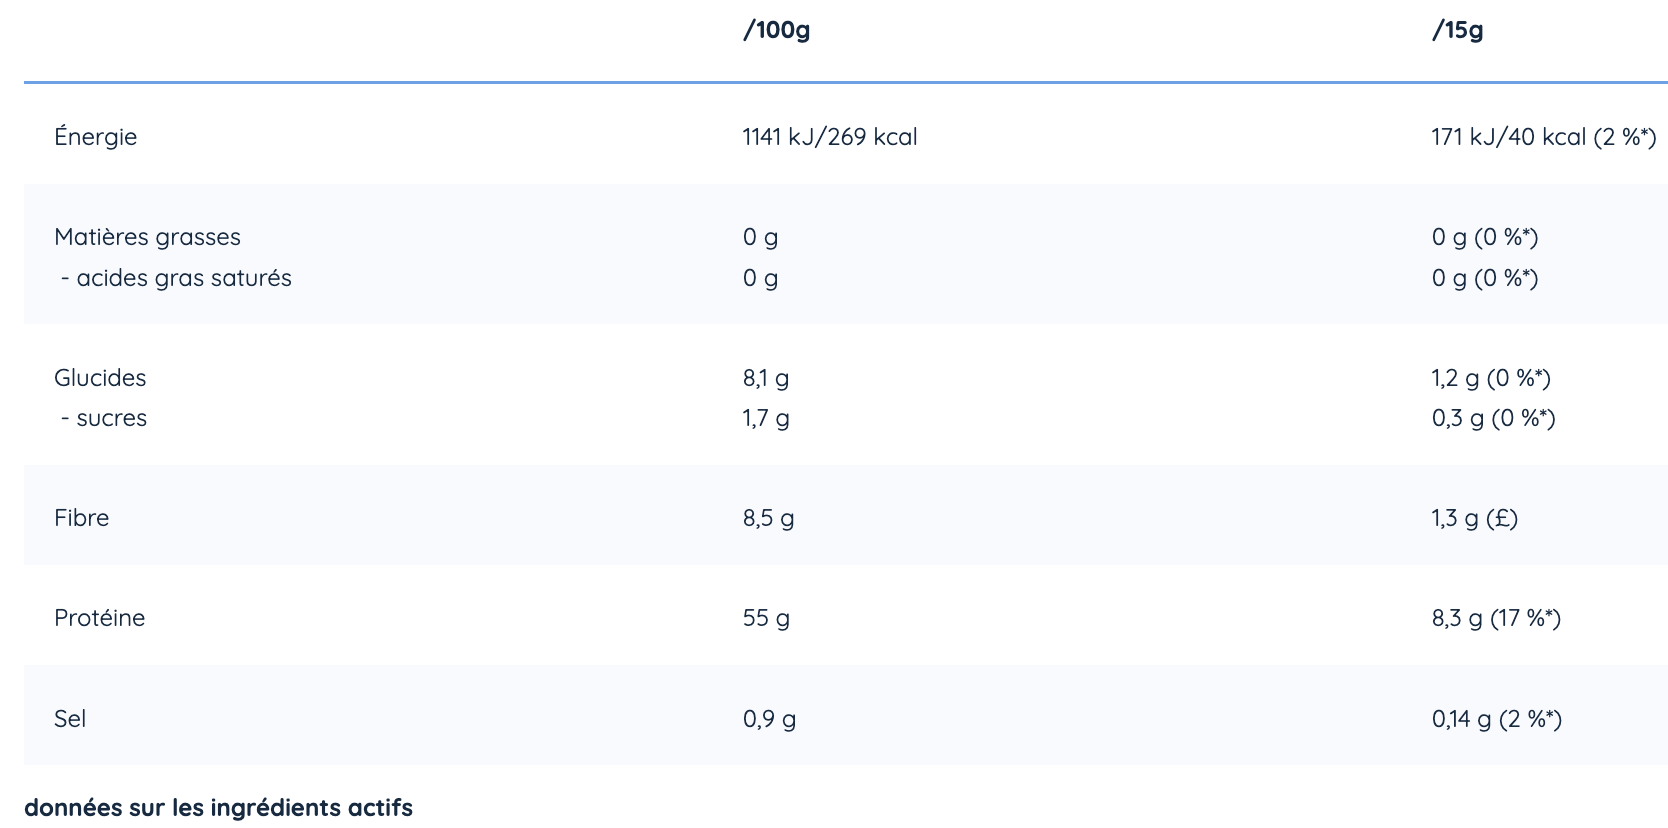Click the 8,3 g (17 %*) value
The width and height of the screenshot is (1668, 828).
tap(1496, 618)
